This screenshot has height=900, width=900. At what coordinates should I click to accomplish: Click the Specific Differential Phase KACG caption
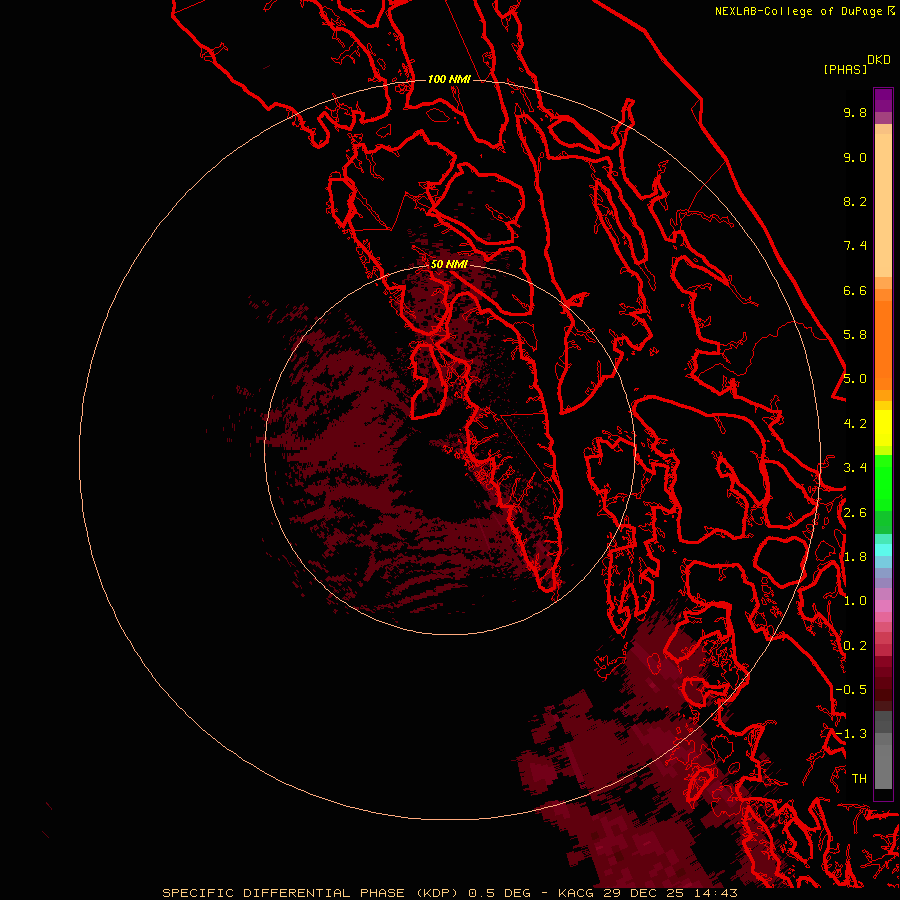coord(449,893)
